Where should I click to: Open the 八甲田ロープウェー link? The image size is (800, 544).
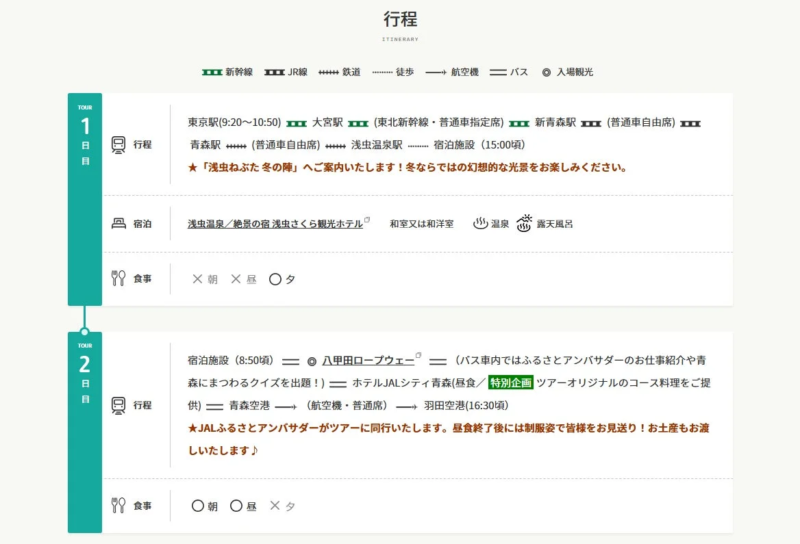click(x=368, y=360)
